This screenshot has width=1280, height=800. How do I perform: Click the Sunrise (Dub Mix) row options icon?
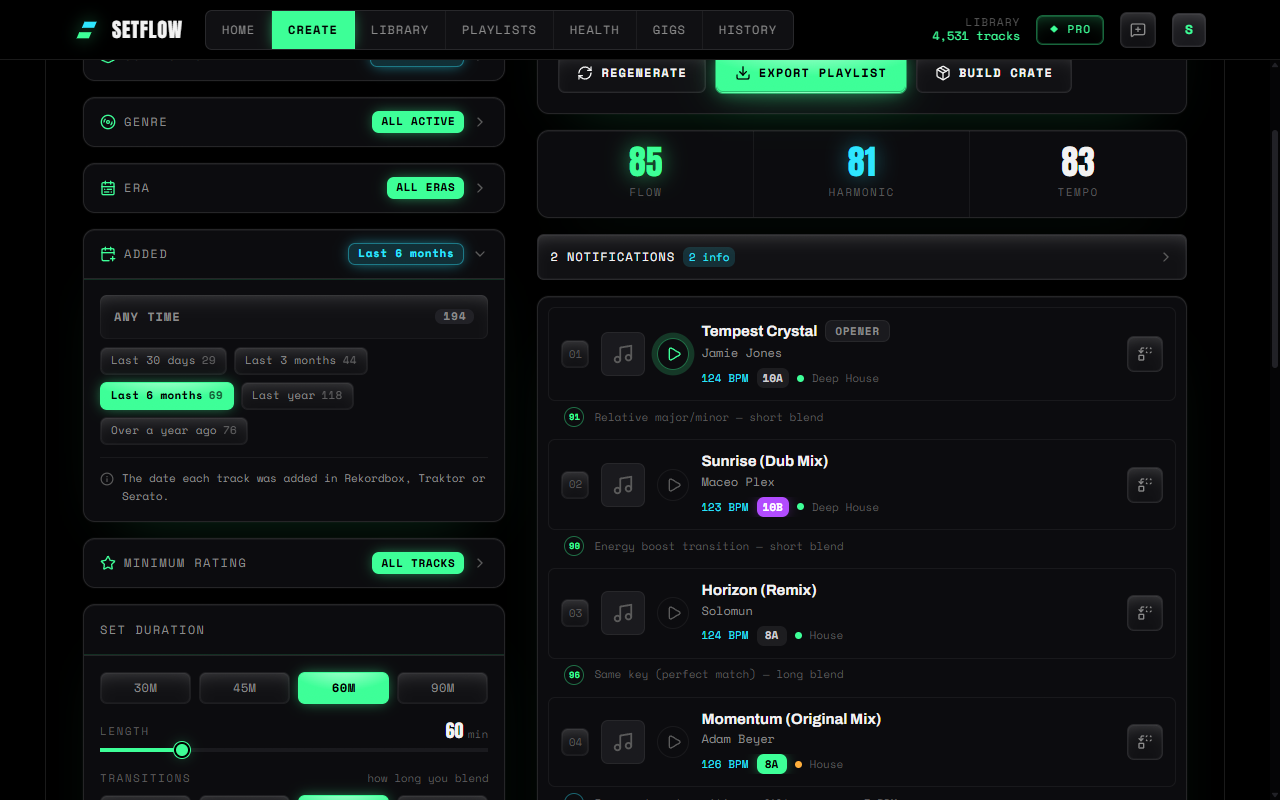(1145, 485)
